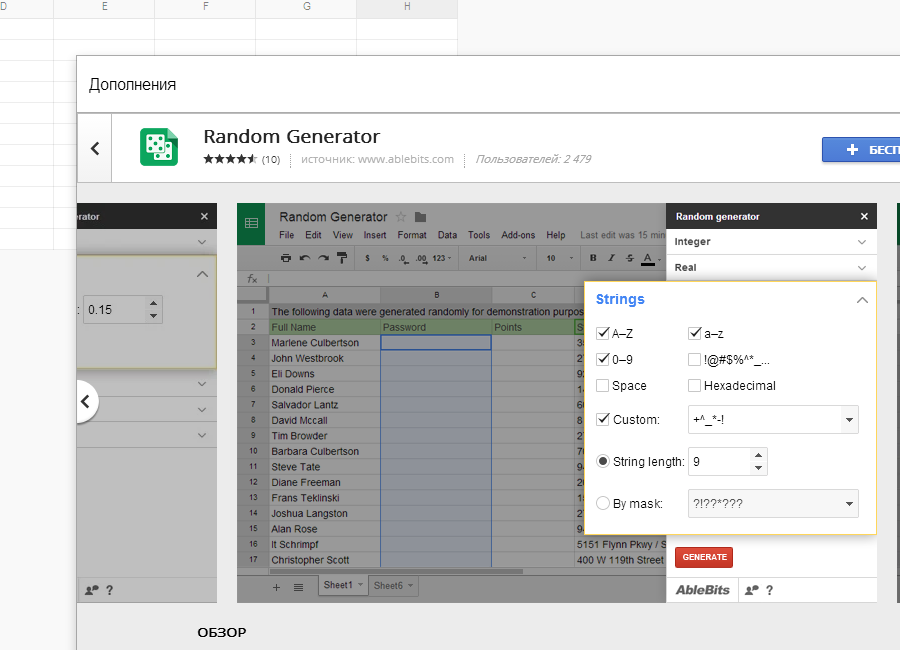Click the redo arrow in the toolbar
900x650 pixels.
323,258
